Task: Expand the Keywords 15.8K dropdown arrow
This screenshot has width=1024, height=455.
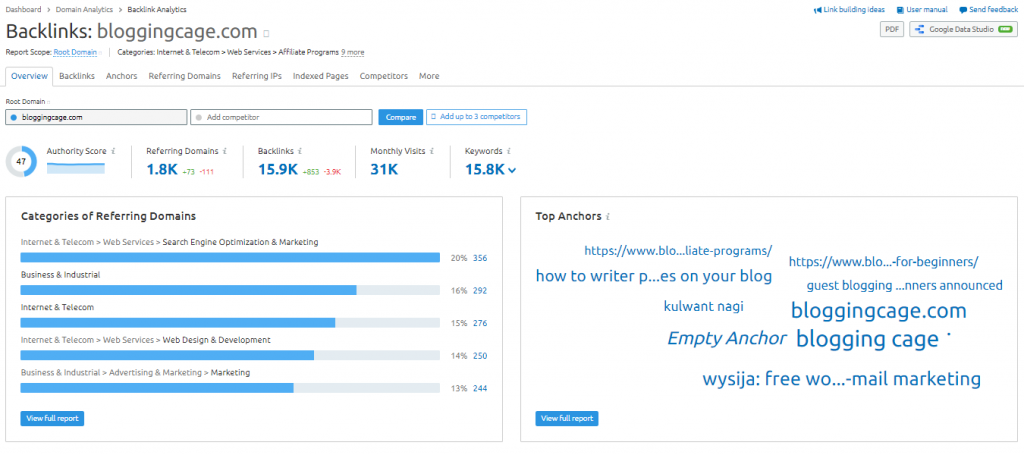Action: point(512,170)
